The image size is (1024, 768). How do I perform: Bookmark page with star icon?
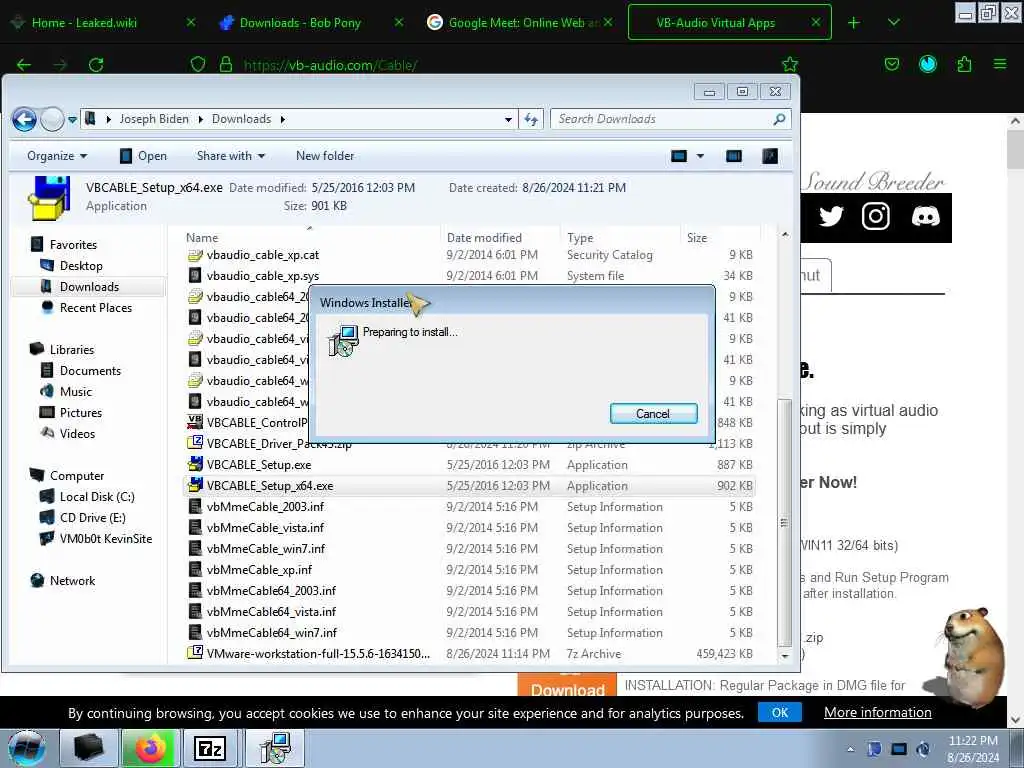pos(790,64)
